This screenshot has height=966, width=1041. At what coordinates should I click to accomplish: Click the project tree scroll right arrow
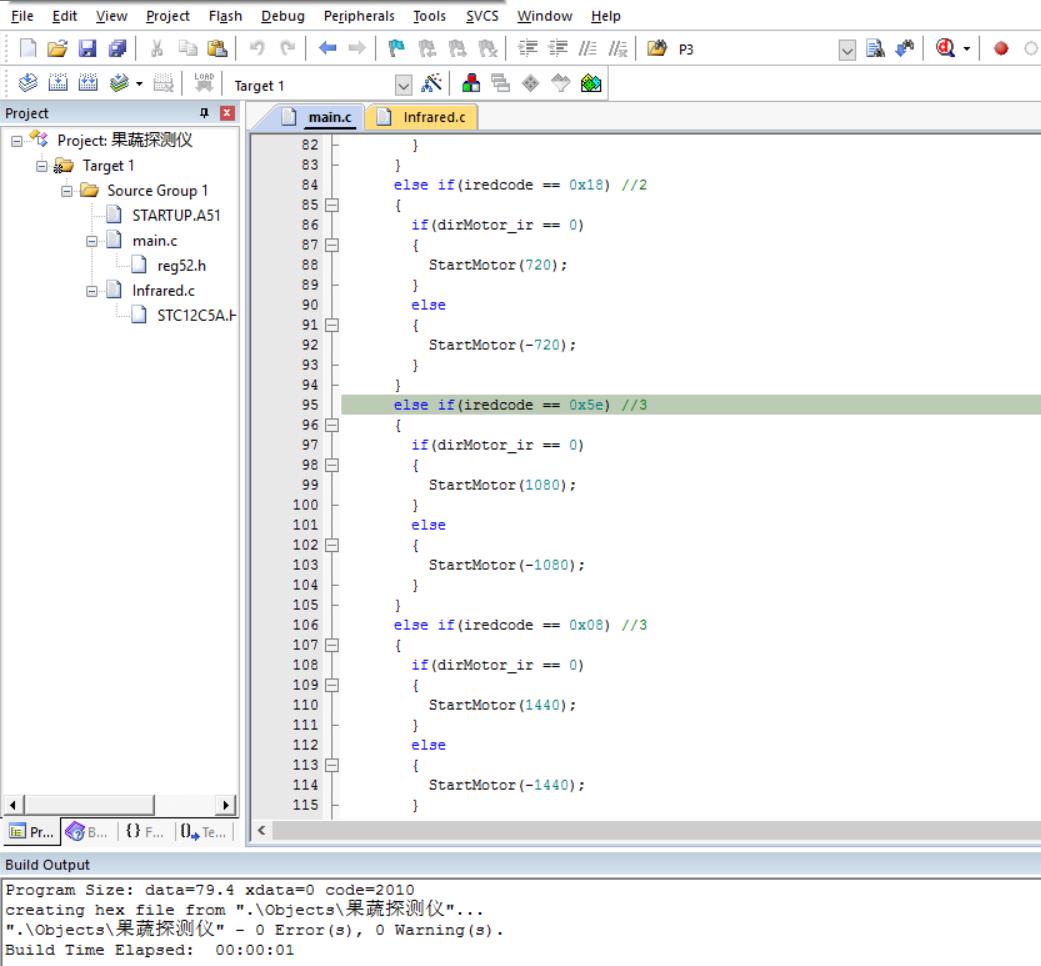[226, 805]
